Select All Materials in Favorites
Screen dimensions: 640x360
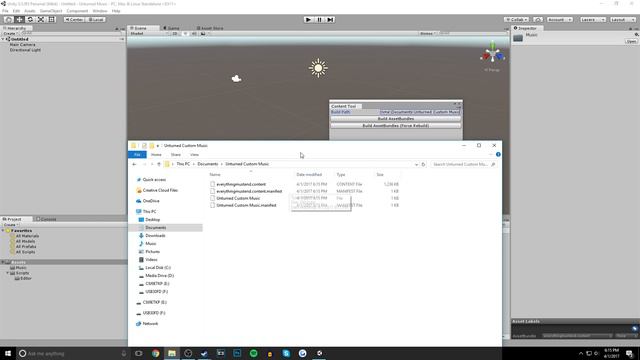click(27, 236)
